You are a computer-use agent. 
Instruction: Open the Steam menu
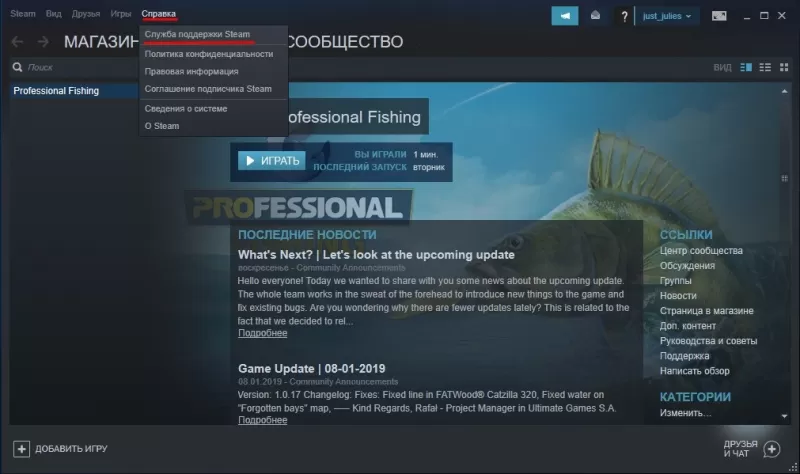pos(23,14)
